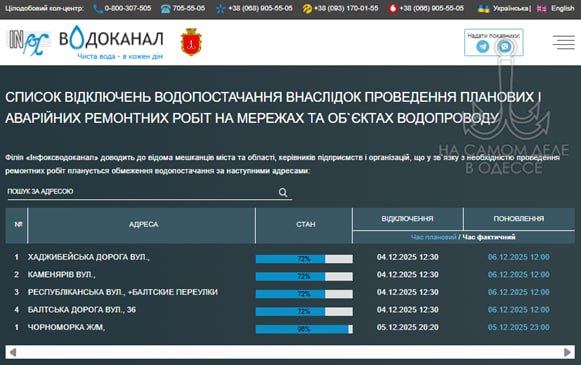Click progress bar for Каменярів вул. row

pos(304,276)
